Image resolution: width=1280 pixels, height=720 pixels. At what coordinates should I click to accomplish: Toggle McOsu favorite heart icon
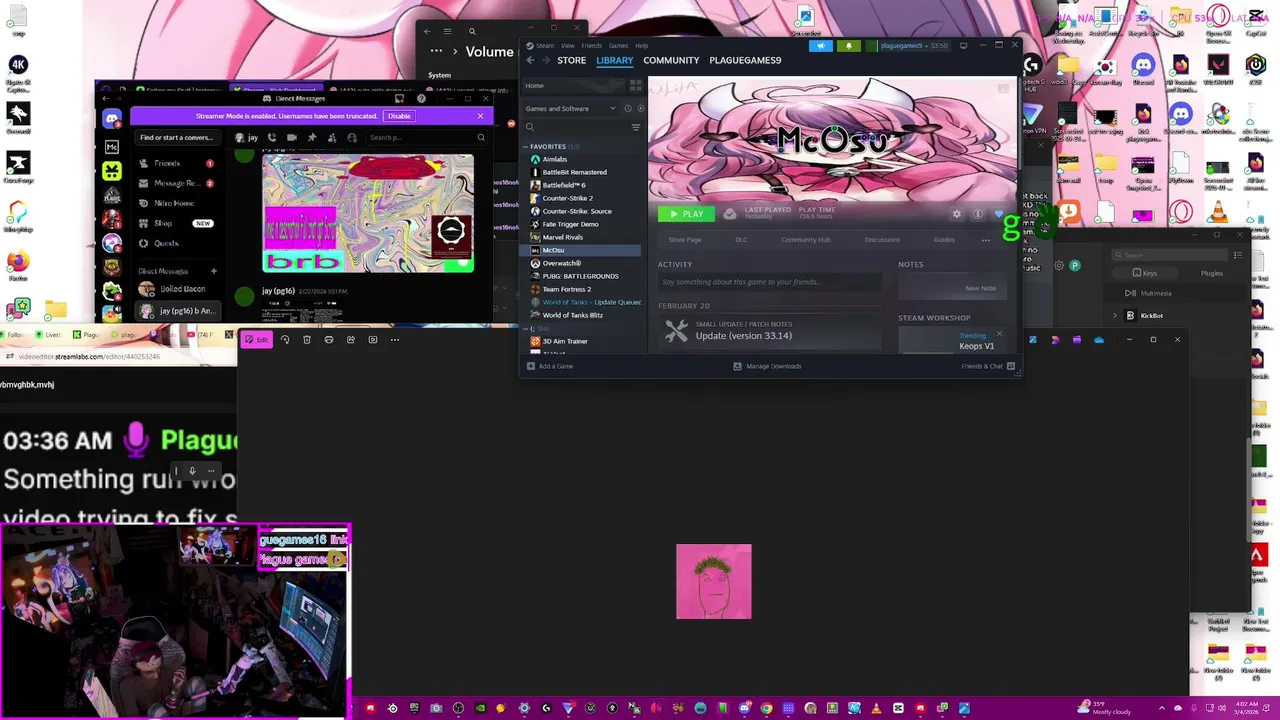tap(998, 214)
